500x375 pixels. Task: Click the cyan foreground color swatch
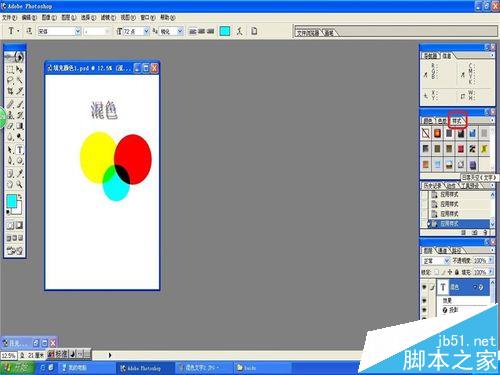11,201
